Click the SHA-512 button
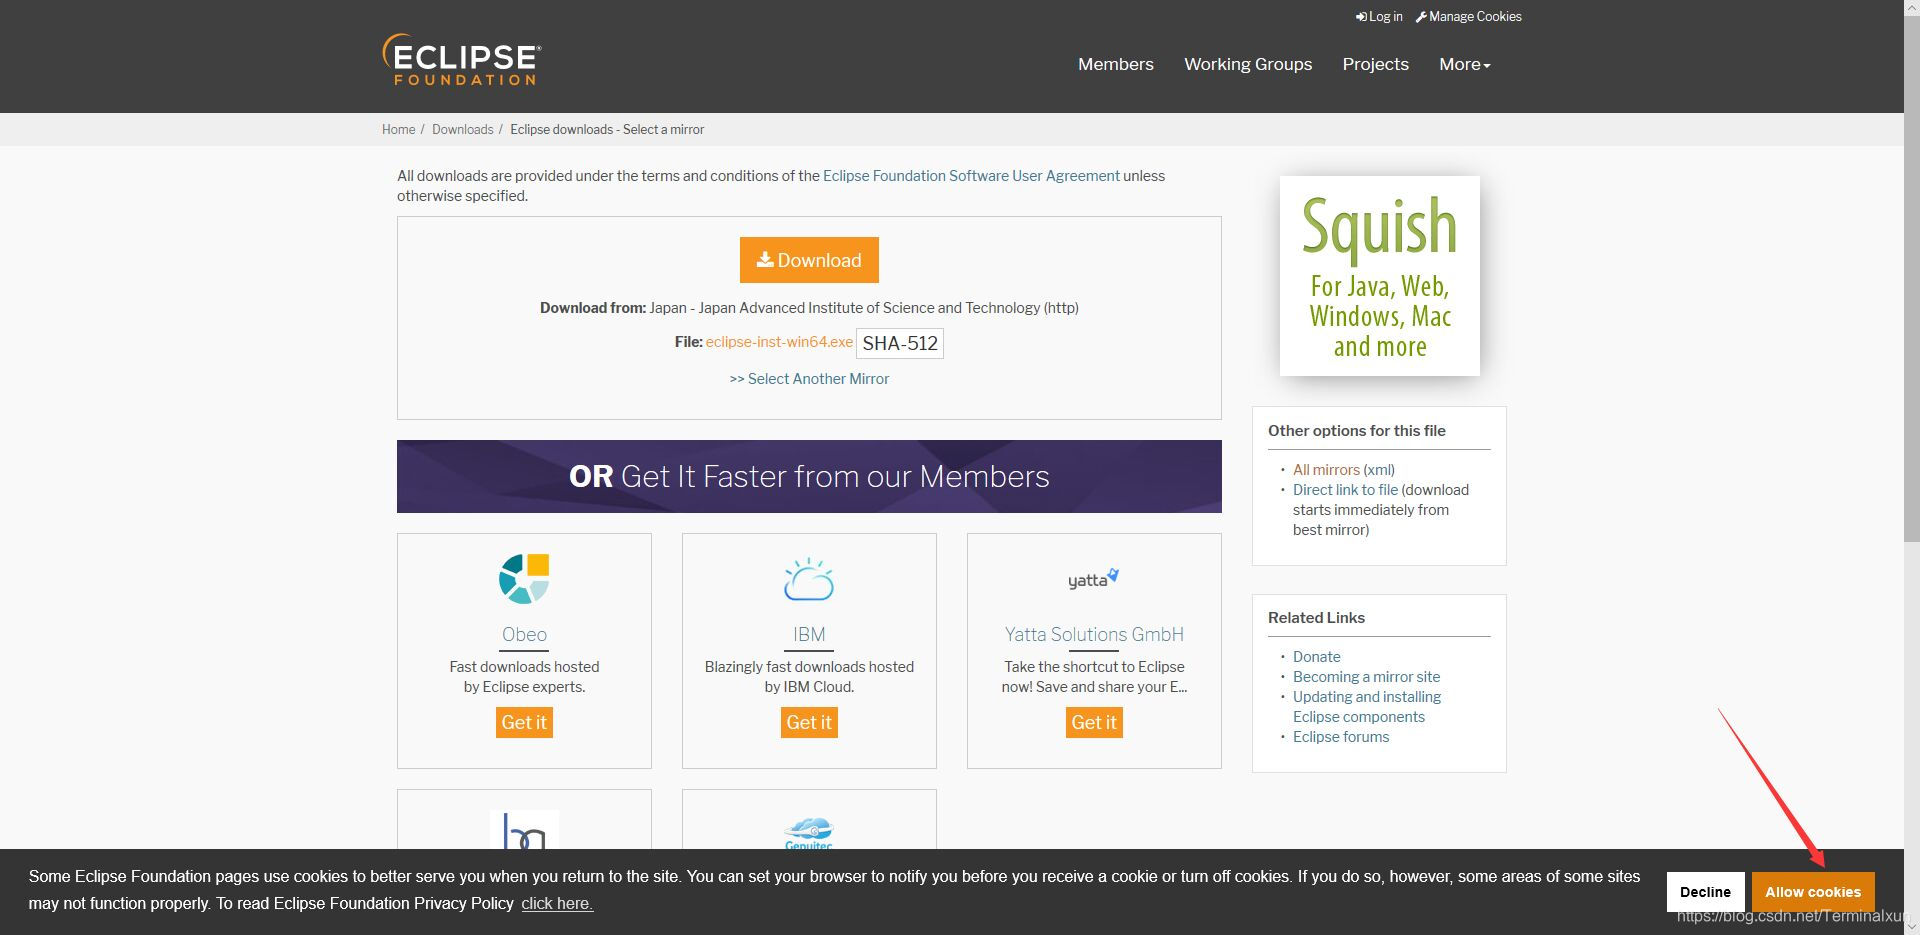This screenshot has width=1920, height=935. (900, 343)
